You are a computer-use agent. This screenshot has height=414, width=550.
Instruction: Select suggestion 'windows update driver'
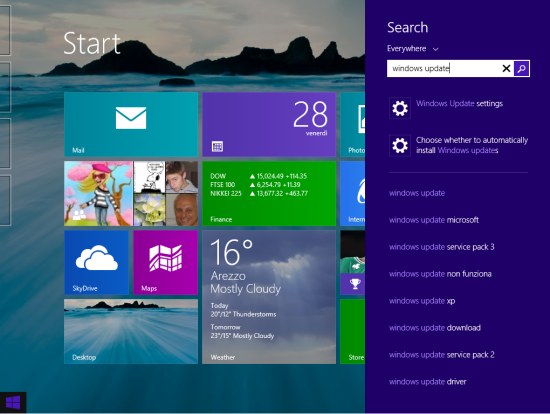point(428,382)
